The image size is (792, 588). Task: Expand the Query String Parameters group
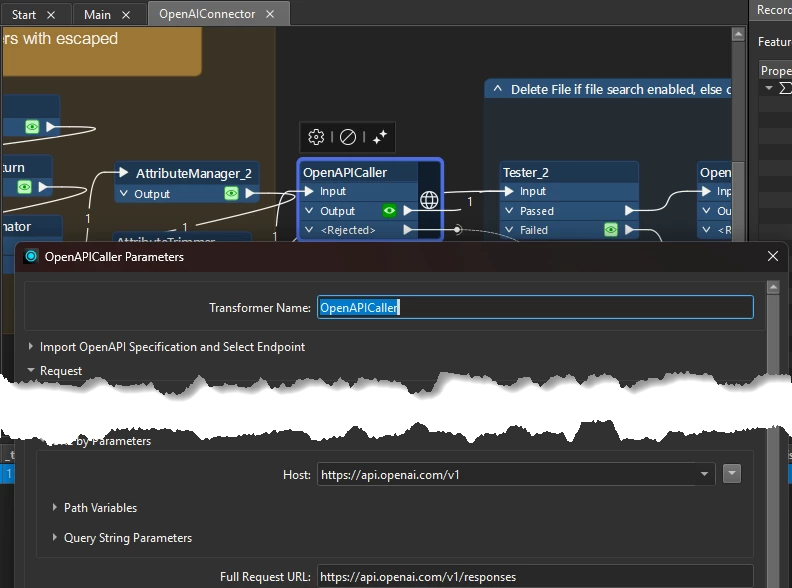55,537
